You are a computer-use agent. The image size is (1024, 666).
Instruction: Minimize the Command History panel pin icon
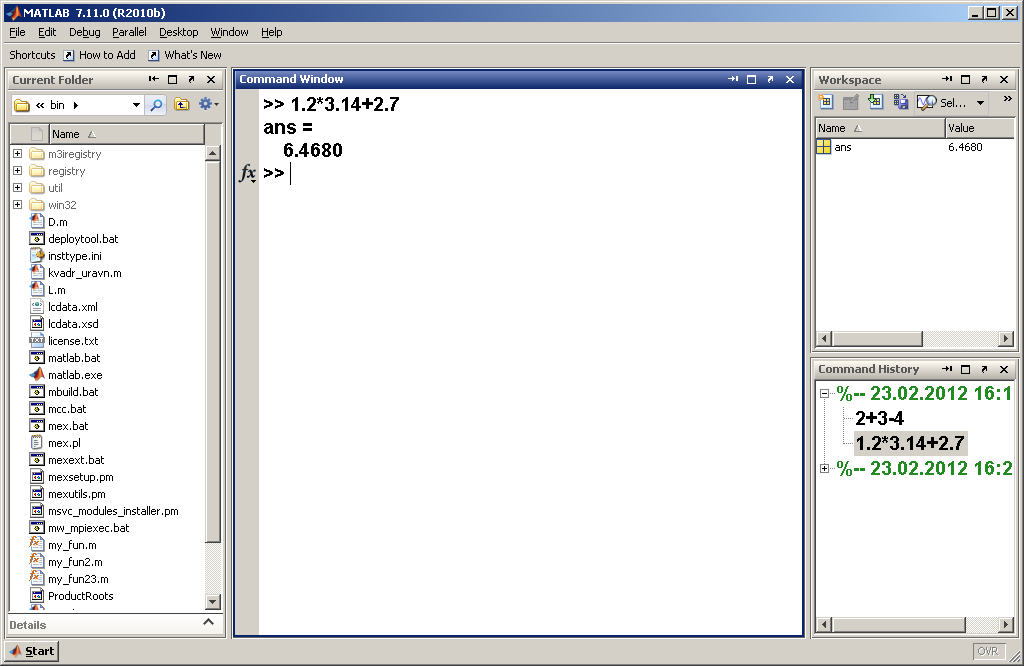point(947,370)
